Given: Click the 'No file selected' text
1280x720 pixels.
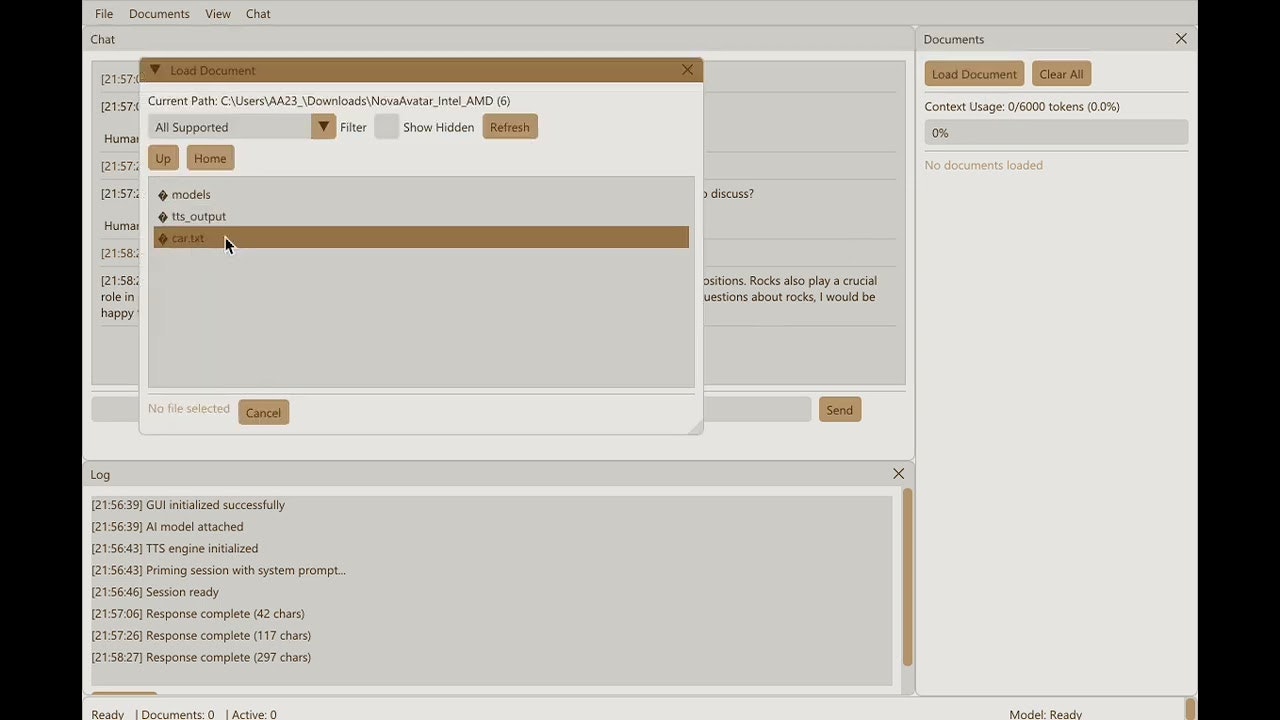Looking at the screenshot, I should [189, 408].
